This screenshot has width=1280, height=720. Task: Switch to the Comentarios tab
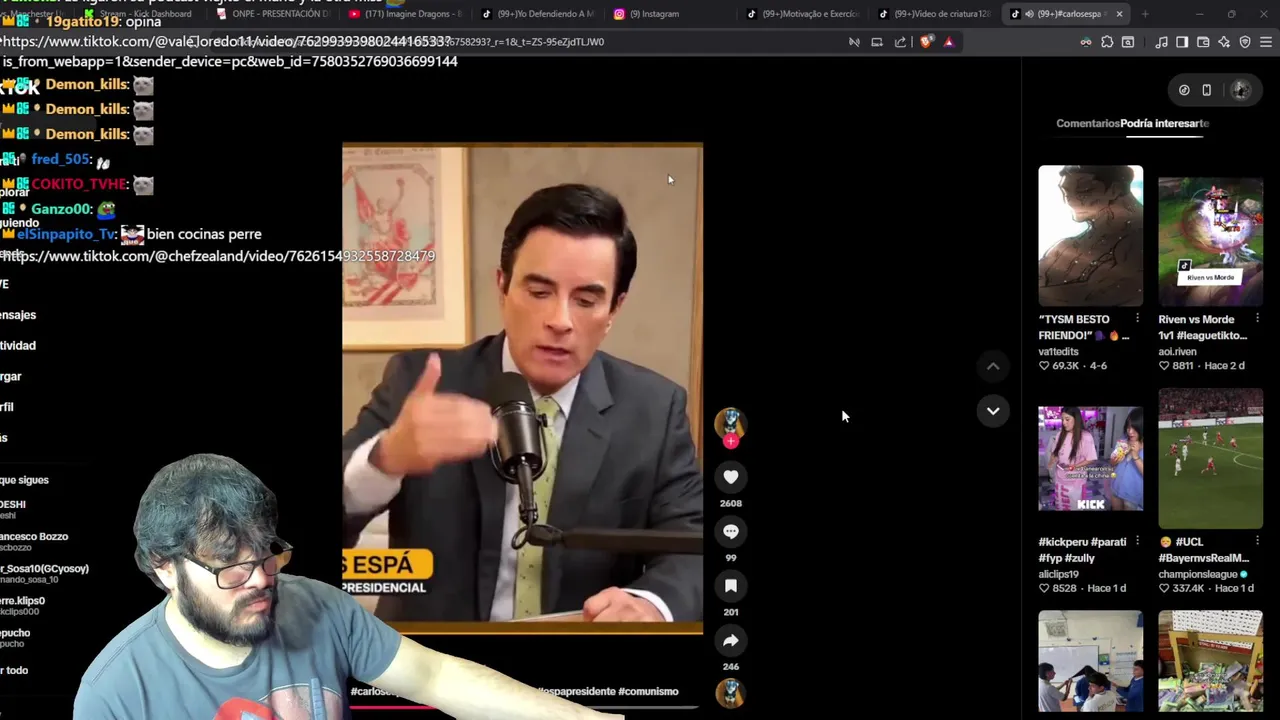tap(1088, 123)
